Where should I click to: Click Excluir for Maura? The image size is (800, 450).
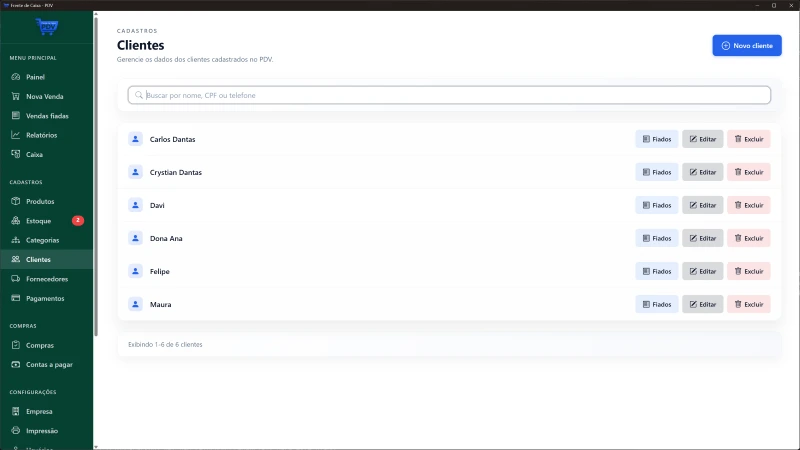(x=748, y=304)
